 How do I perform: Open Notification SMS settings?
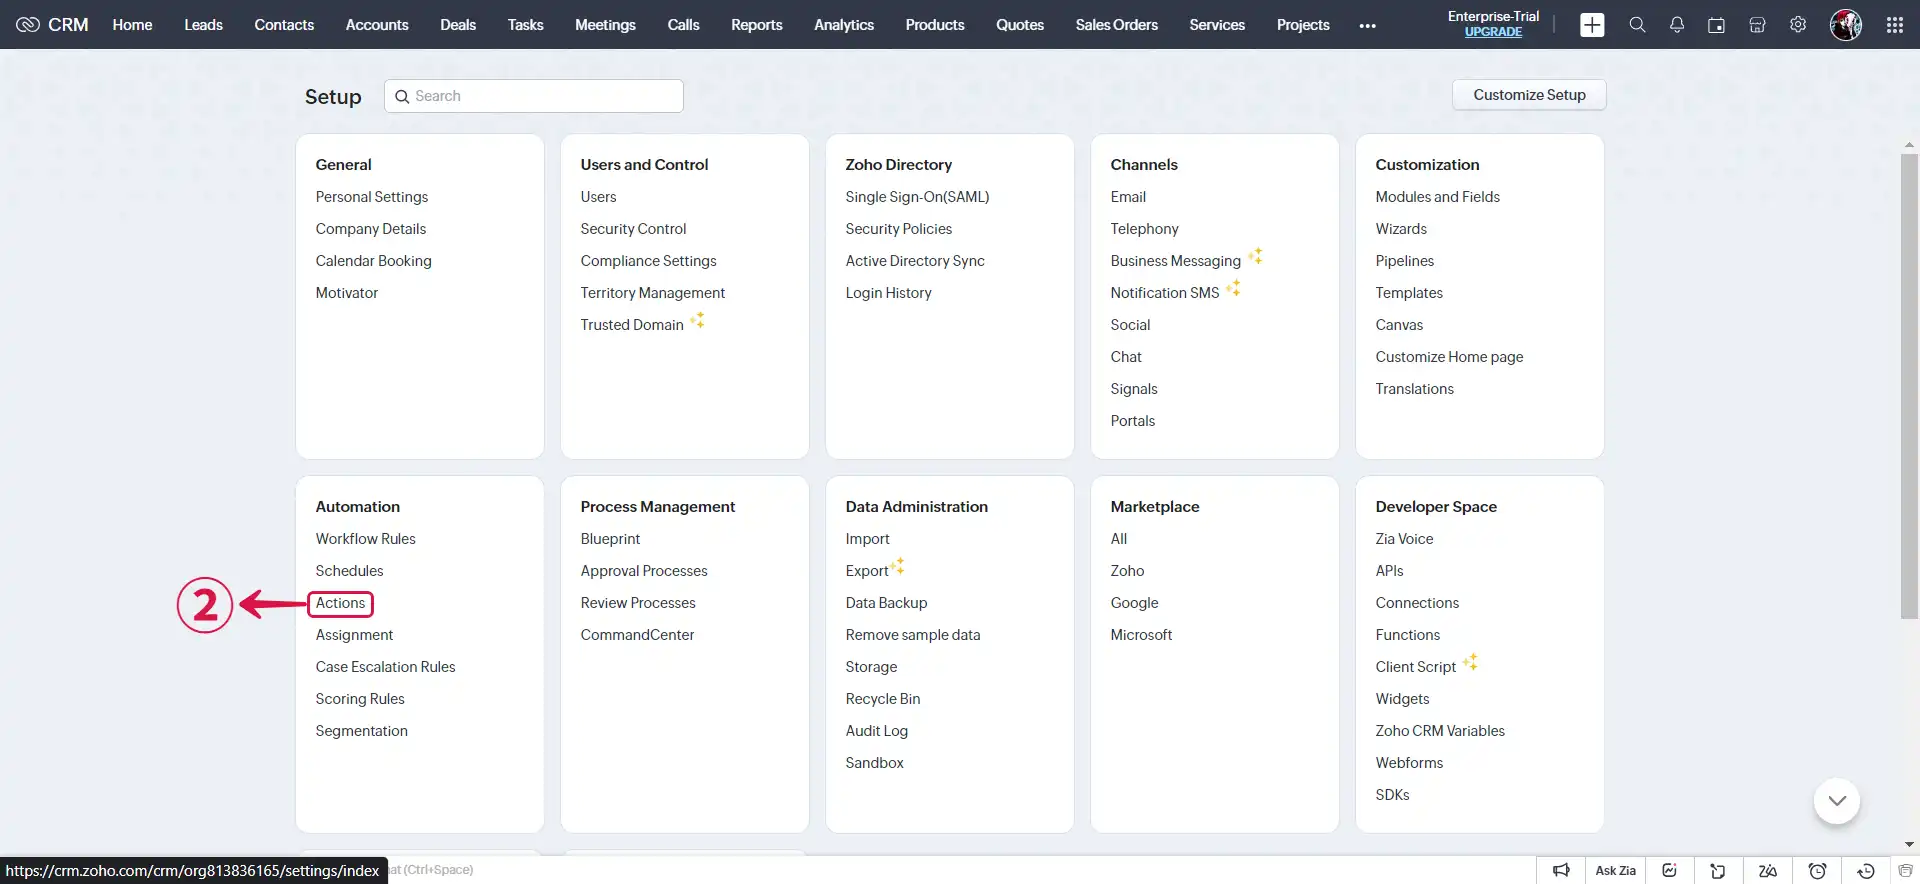coord(1164,293)
